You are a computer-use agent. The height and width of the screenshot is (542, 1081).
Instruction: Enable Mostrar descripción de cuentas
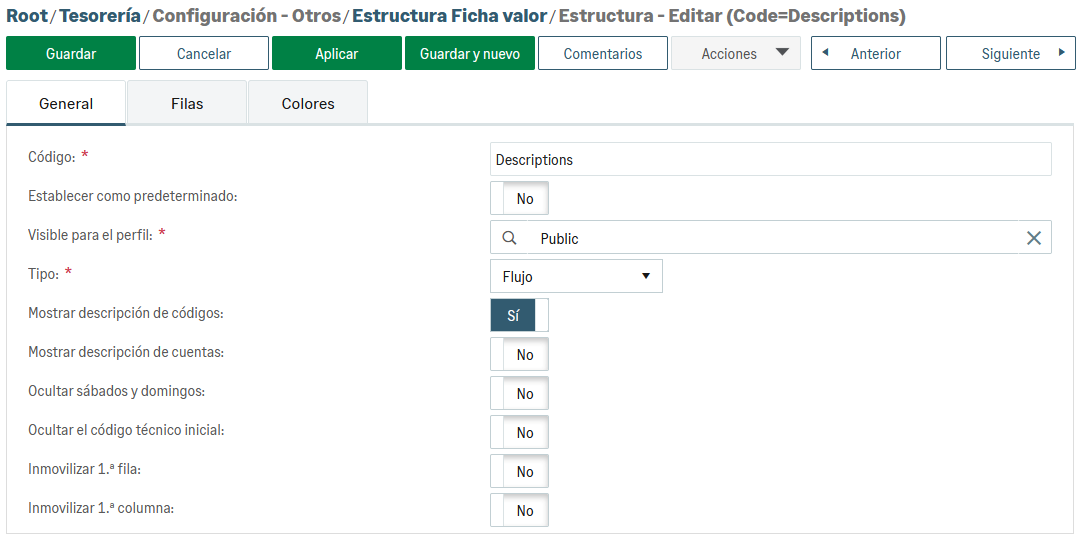pyautogui.click(x=519, y=354)
